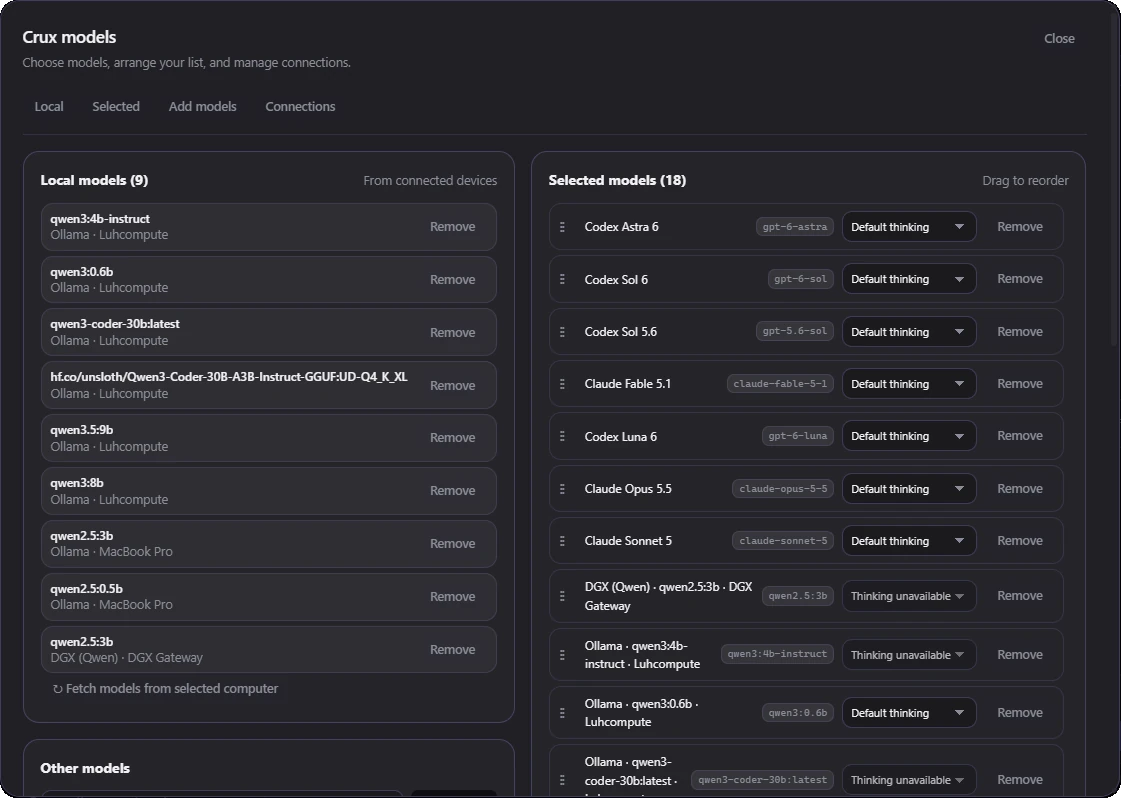Click the drag handle beside Claude Sonnet 5
The height and width of the screenshot is (798, 1121).
[x=562, y=541]
